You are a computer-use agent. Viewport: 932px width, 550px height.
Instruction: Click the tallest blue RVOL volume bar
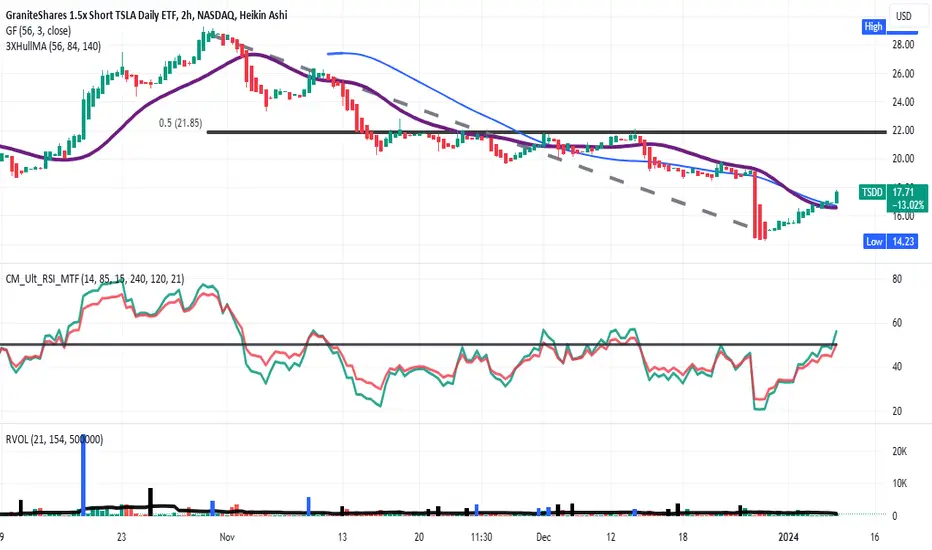point(83,474)
